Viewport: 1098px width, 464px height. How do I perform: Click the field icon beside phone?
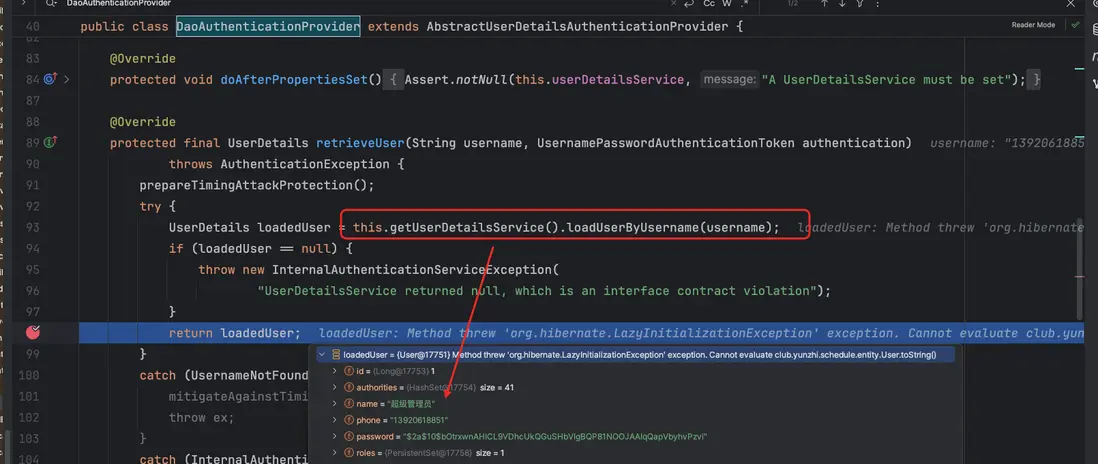[349, 420]
